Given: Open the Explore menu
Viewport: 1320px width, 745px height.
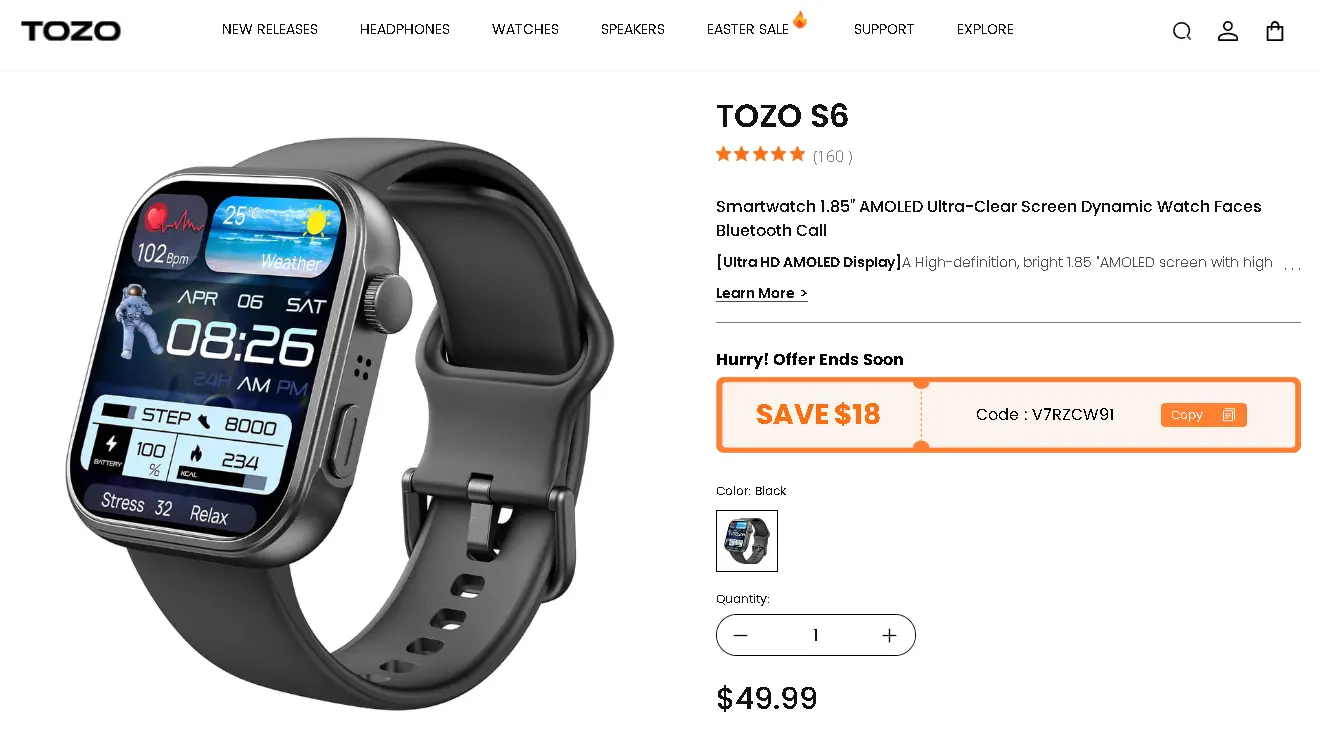Looking at the screenshot, I should [985, 29].
